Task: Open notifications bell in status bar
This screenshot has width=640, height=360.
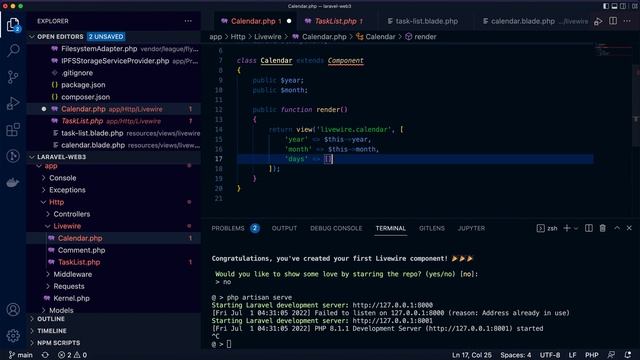Action: coord(627,355)
